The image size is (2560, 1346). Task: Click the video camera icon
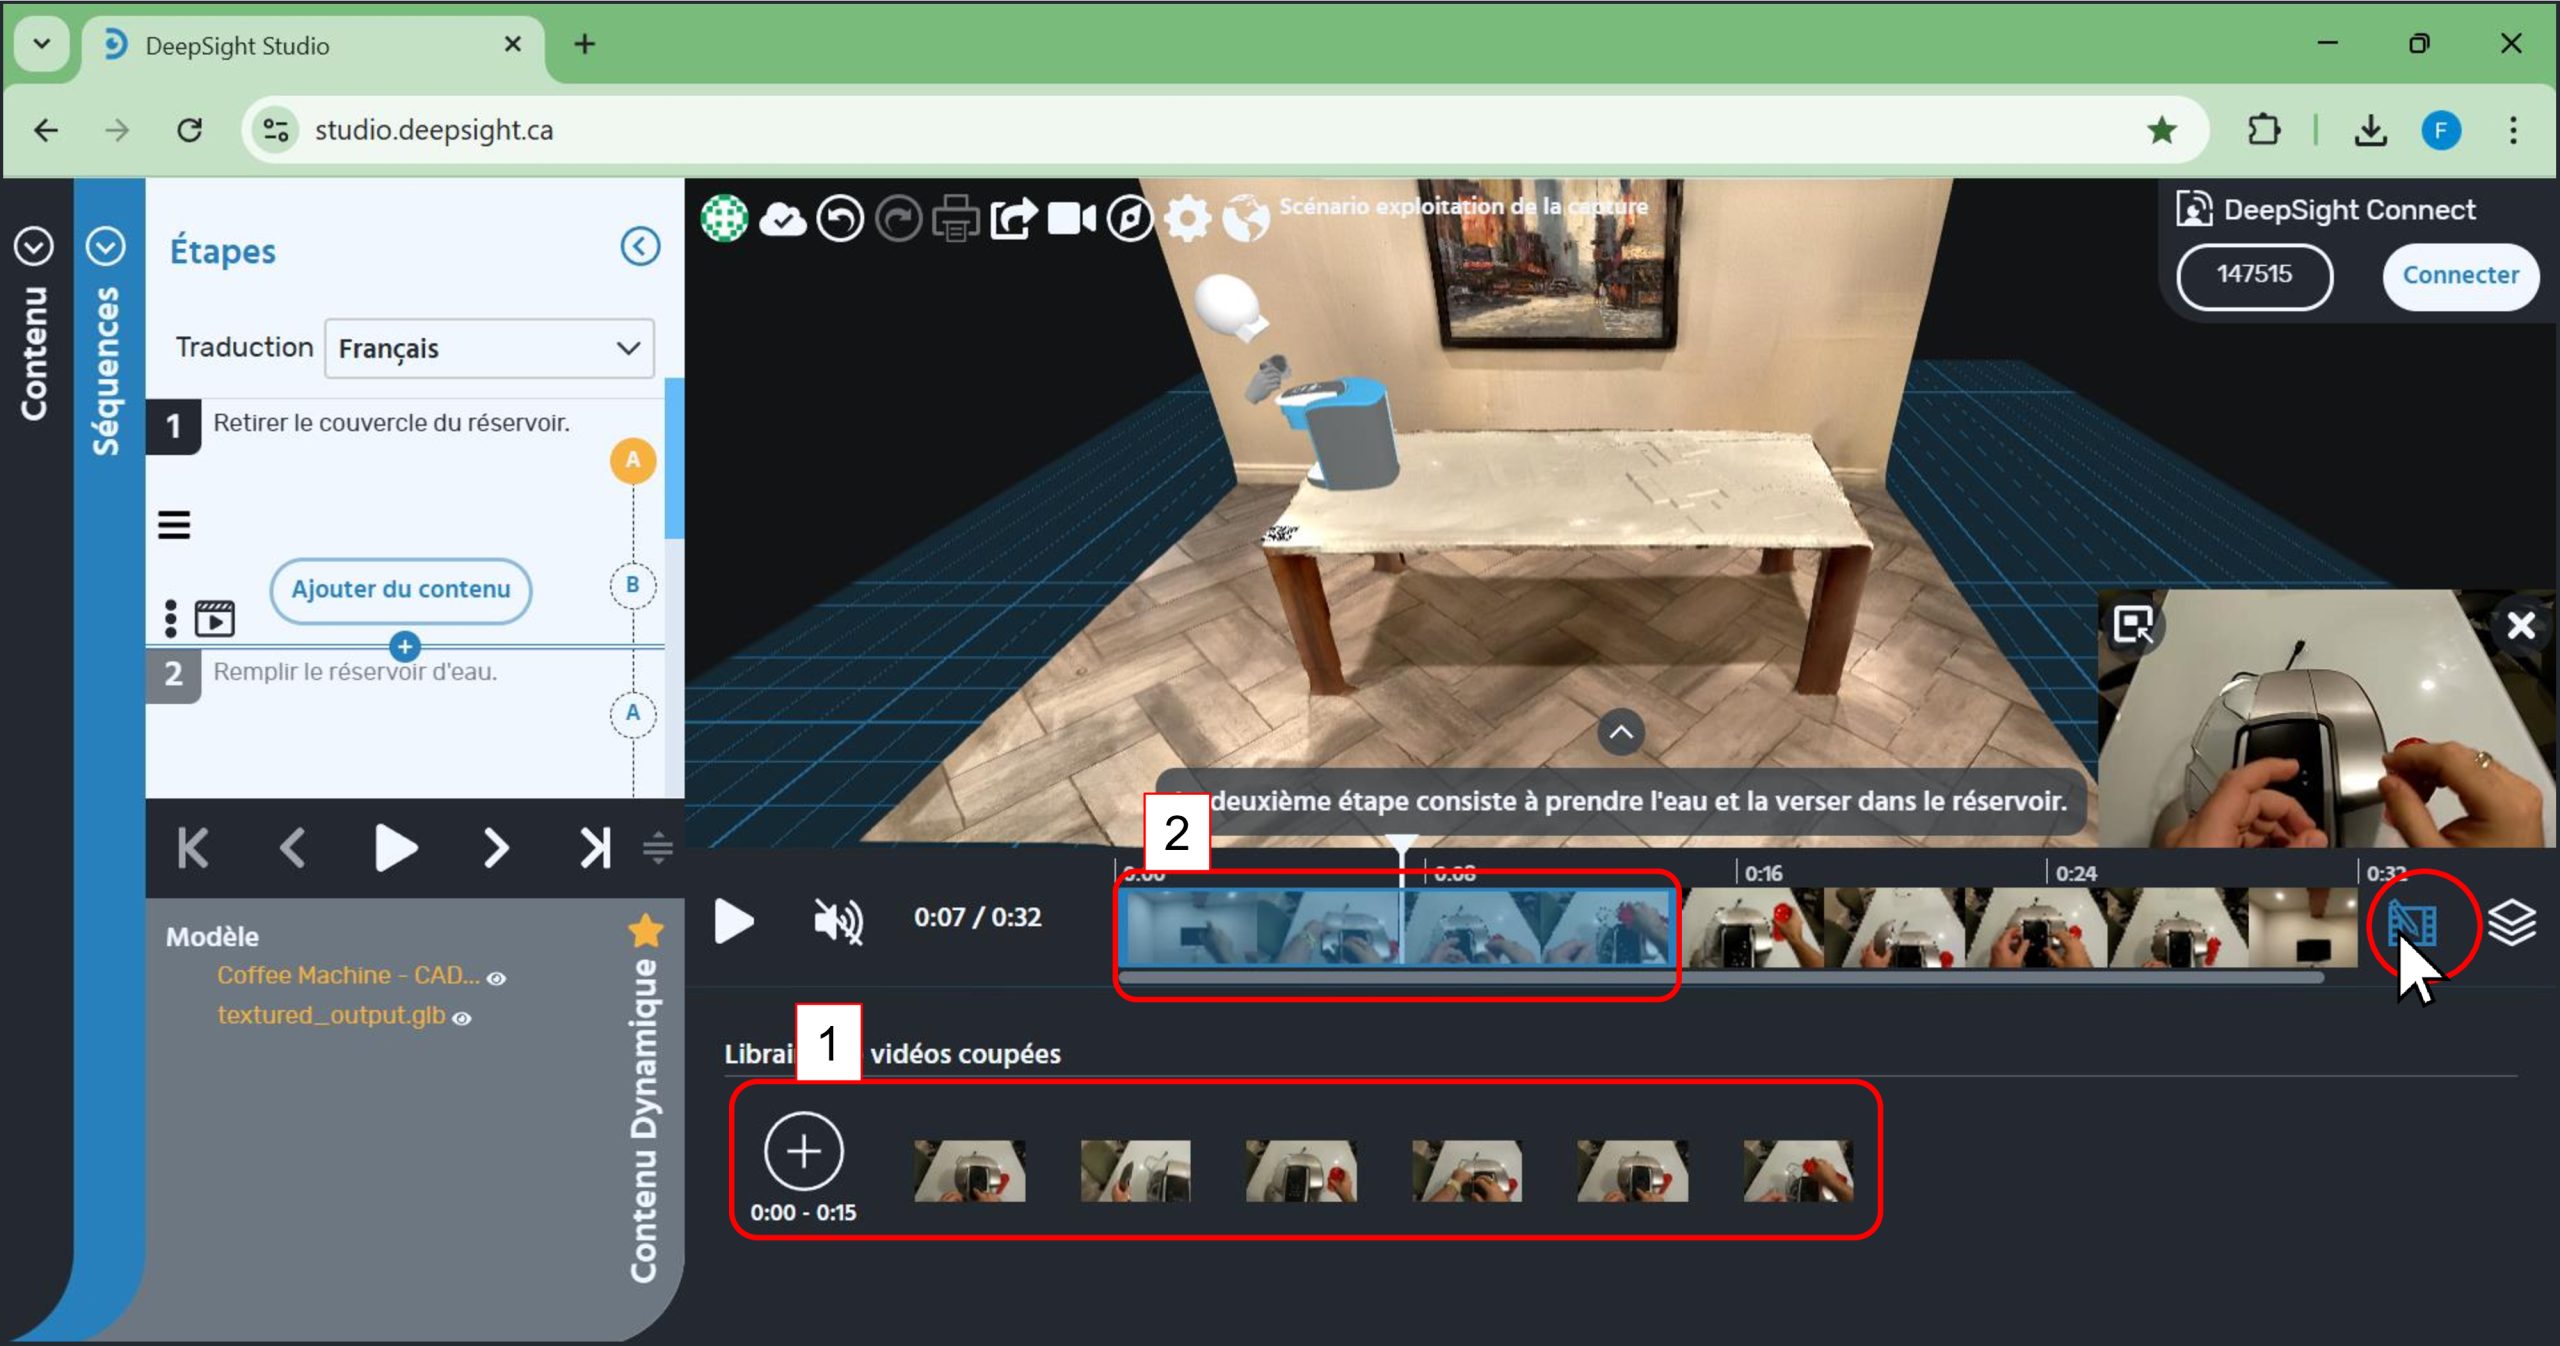[x=1071, y=218]
